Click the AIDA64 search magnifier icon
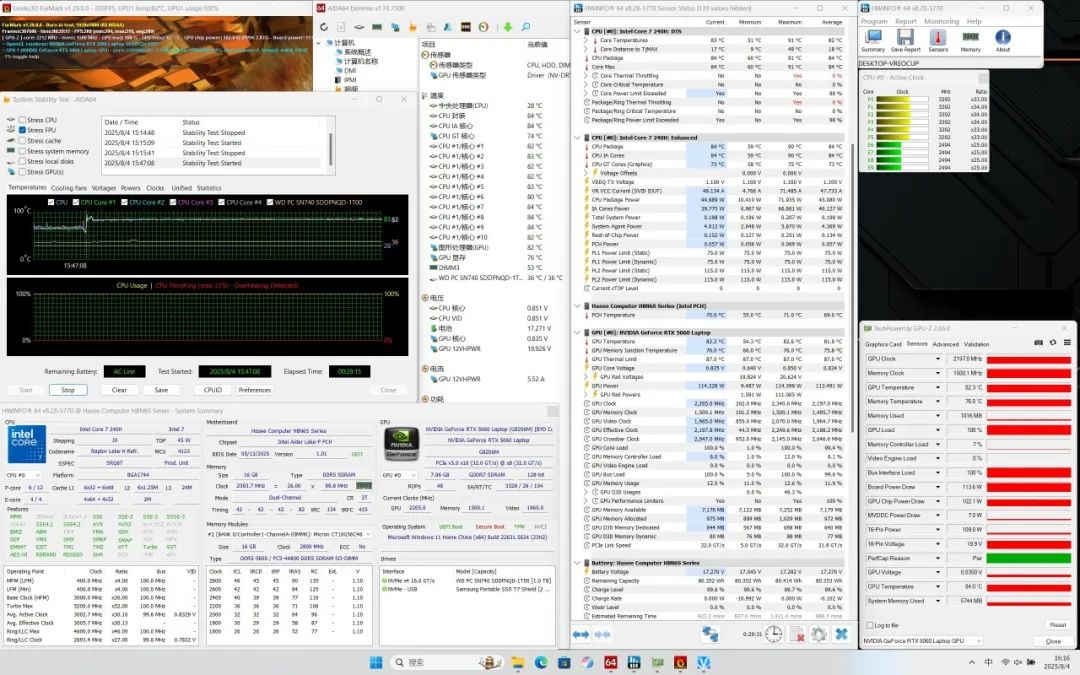Screen dimensions: 1080x675 coord(526,27)
